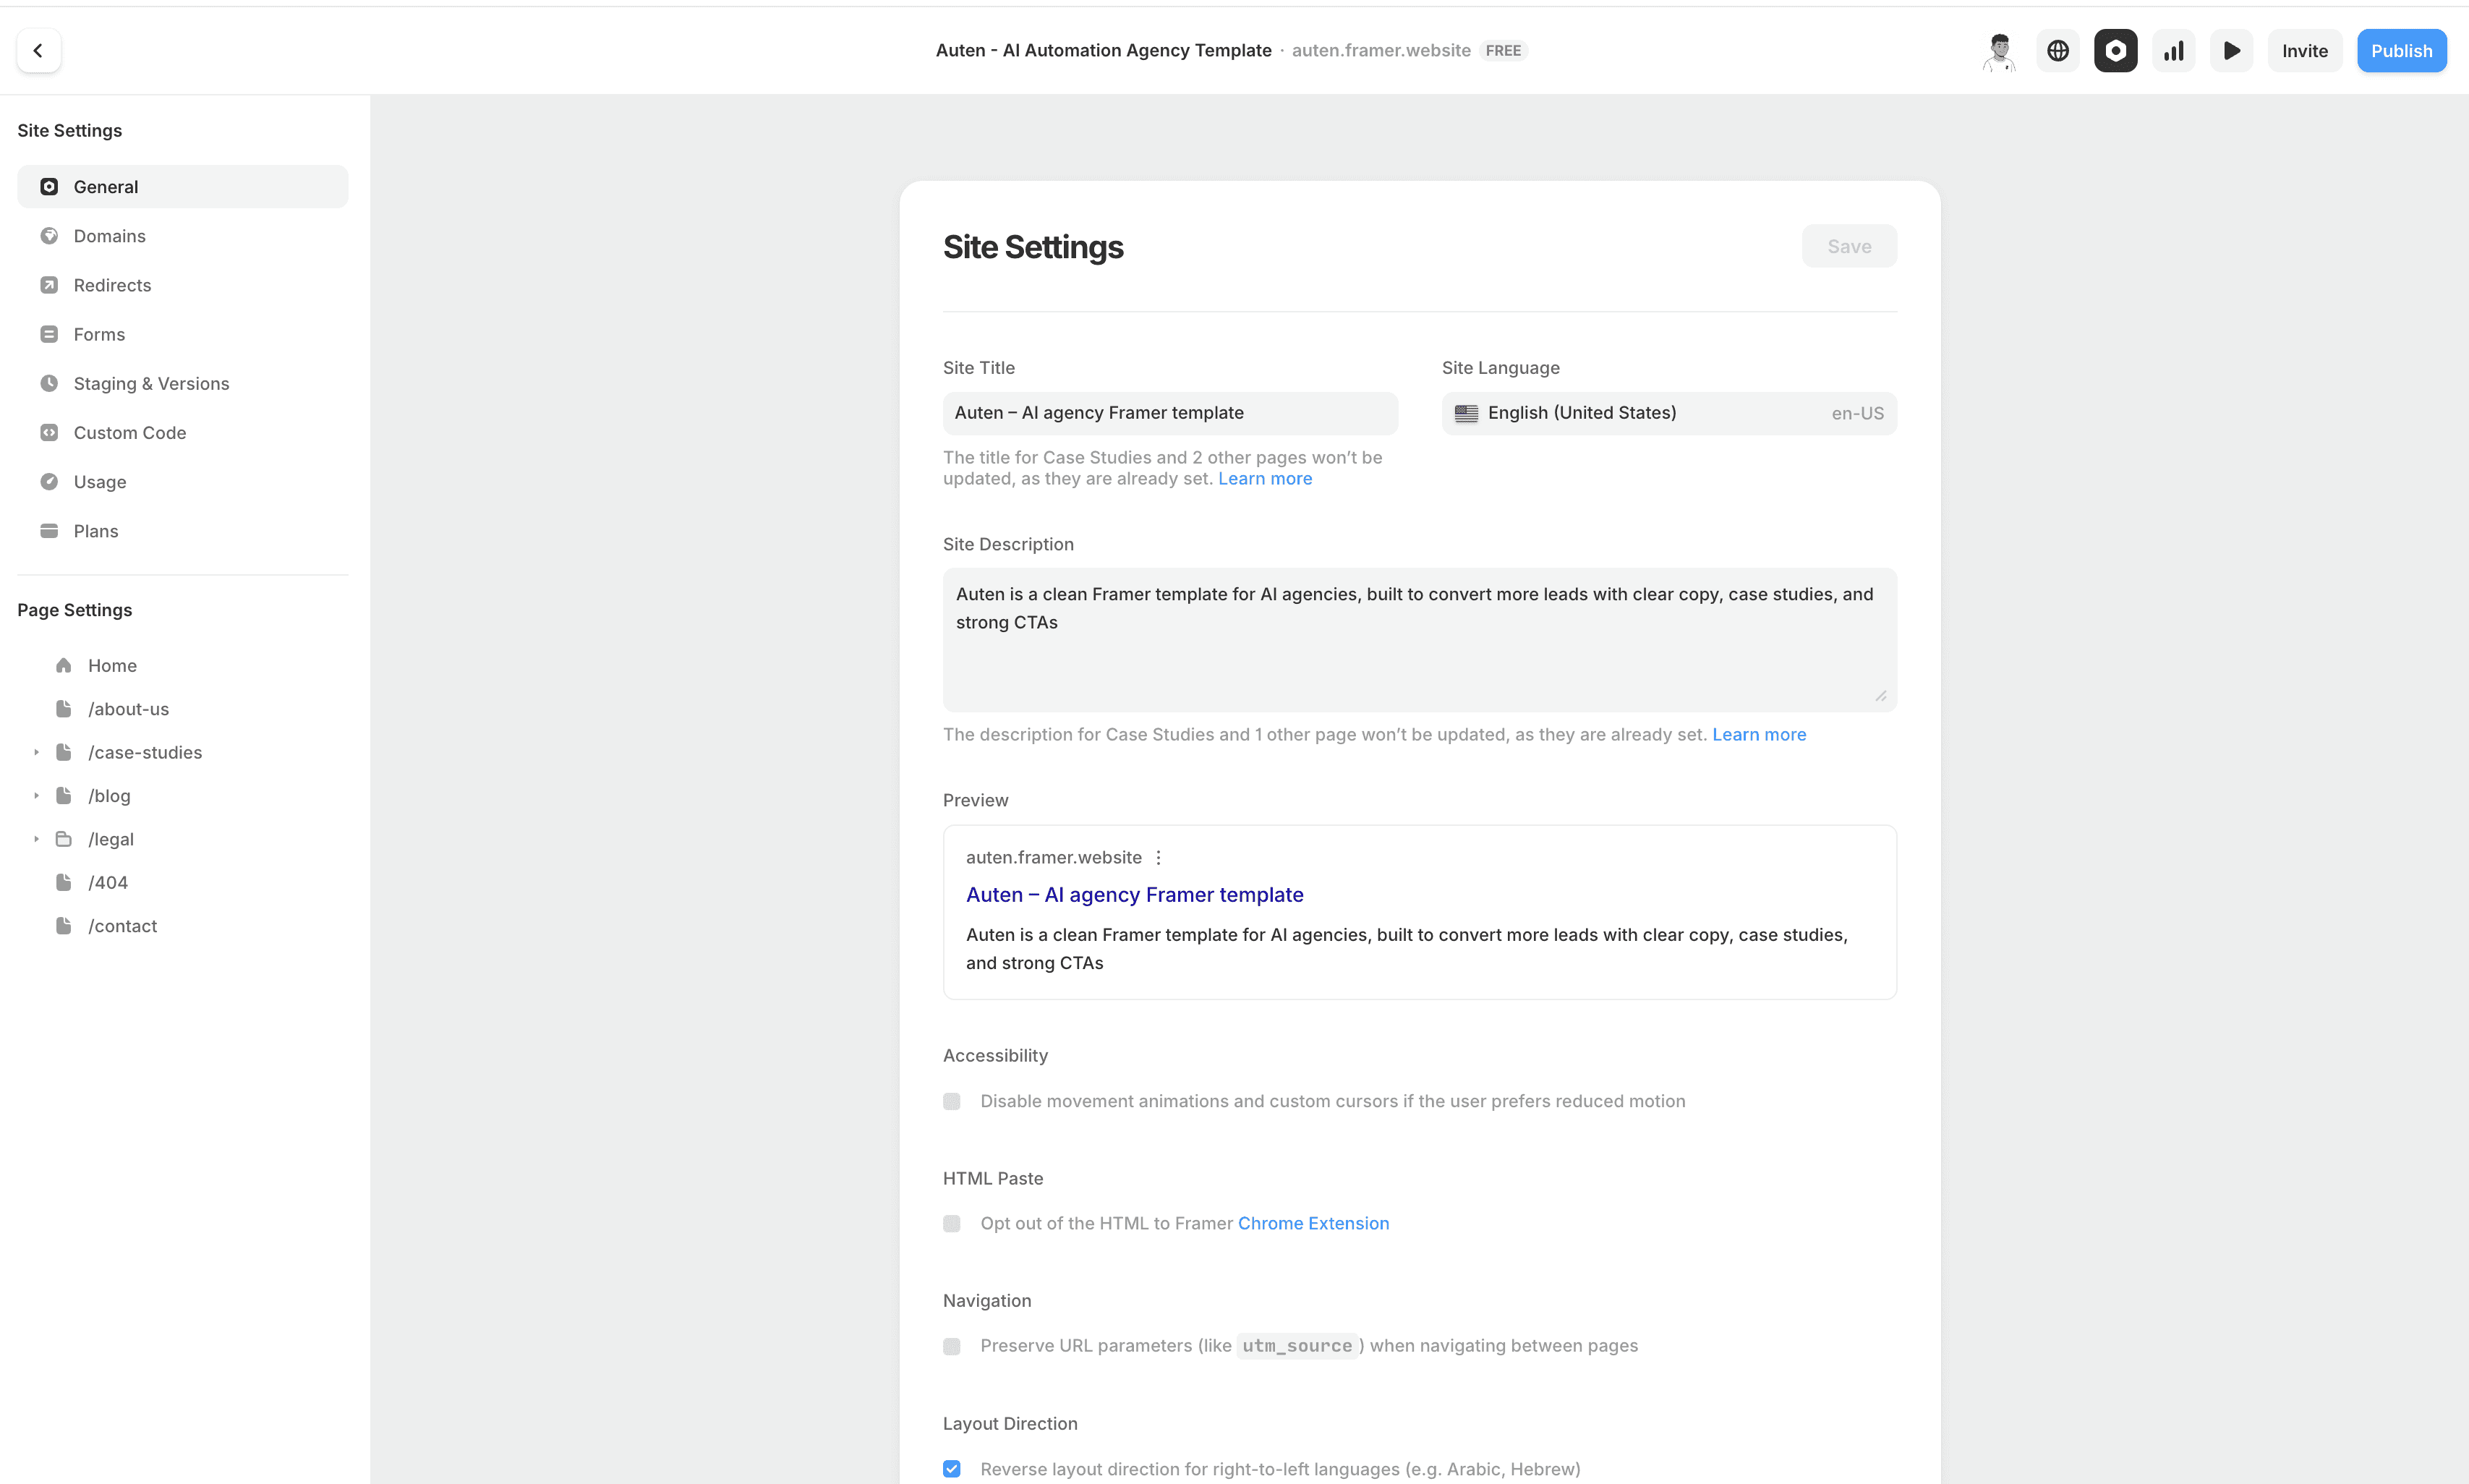This screenshot has width=2469, height=1484.
Task: Click the user avatar icon
Action: tap(1999, 51)
